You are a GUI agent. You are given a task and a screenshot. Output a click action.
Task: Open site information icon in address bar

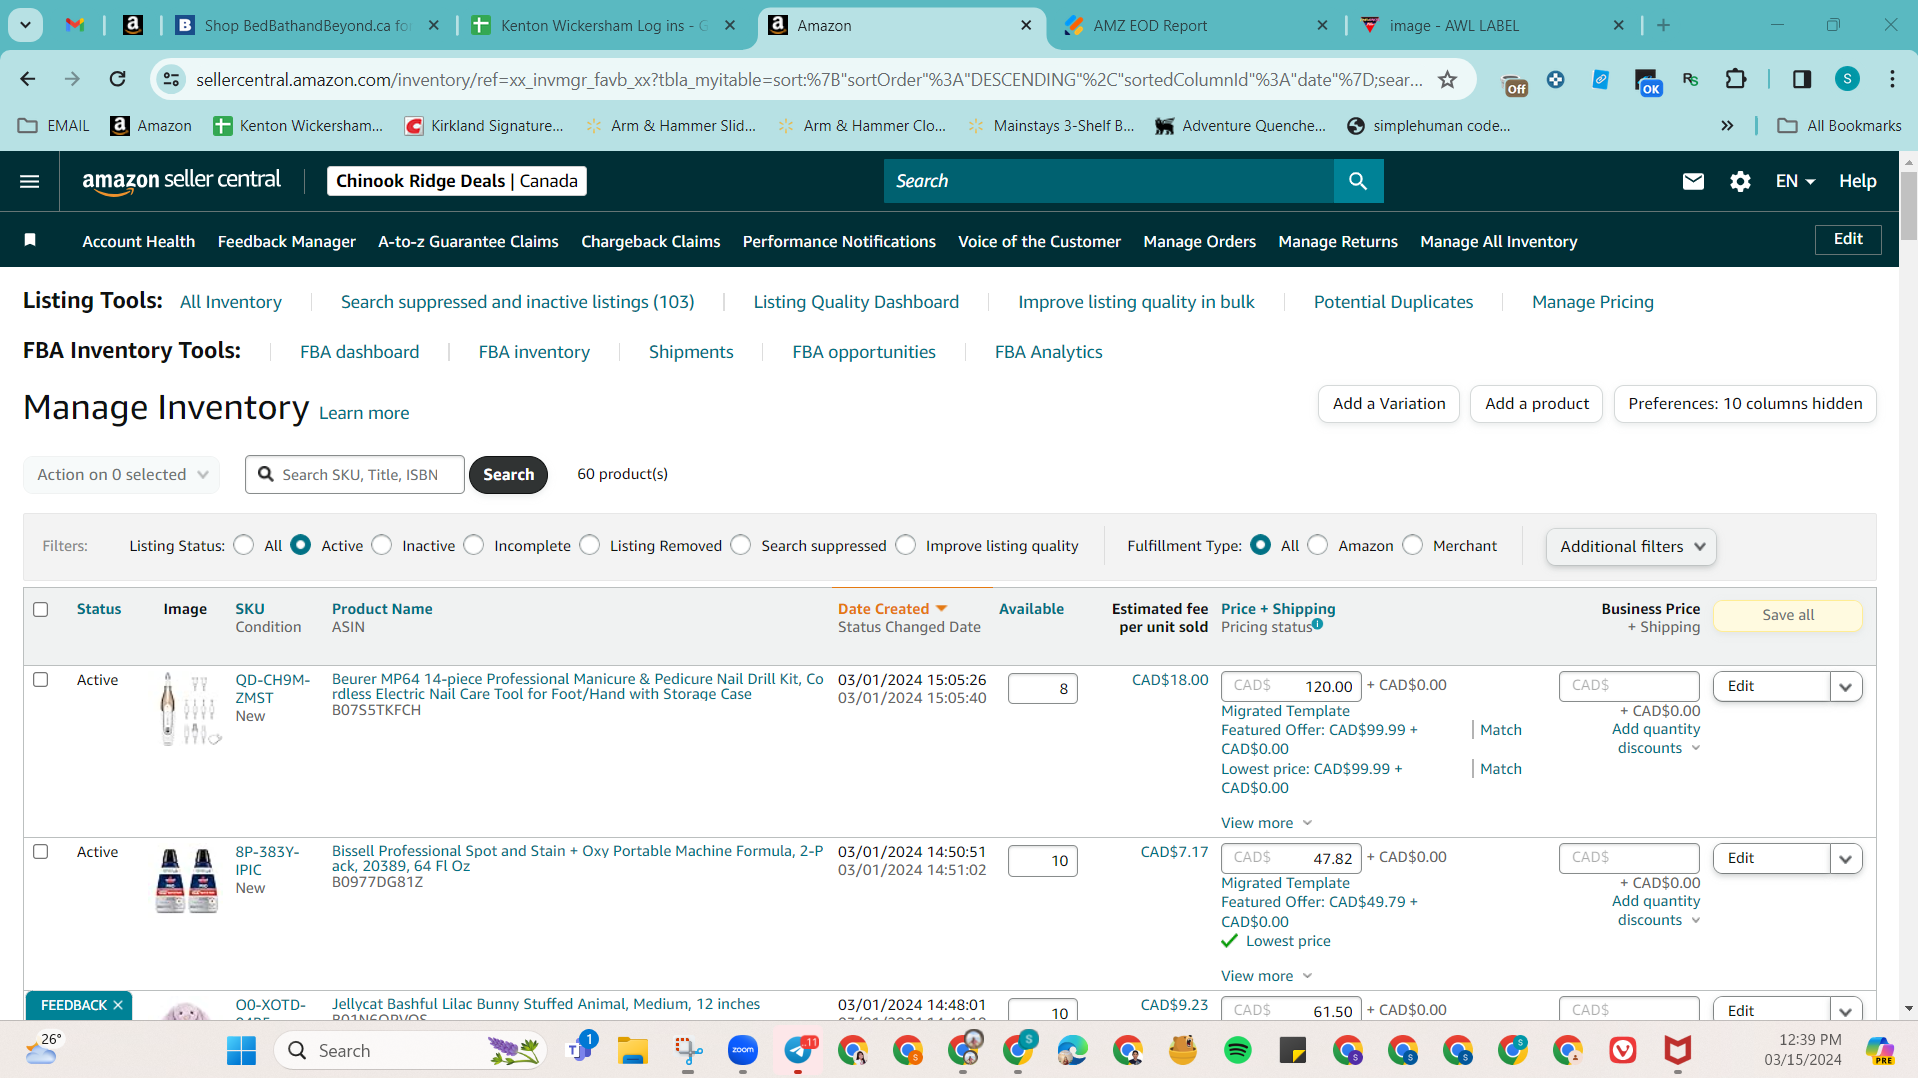click(x=172, y=79)
